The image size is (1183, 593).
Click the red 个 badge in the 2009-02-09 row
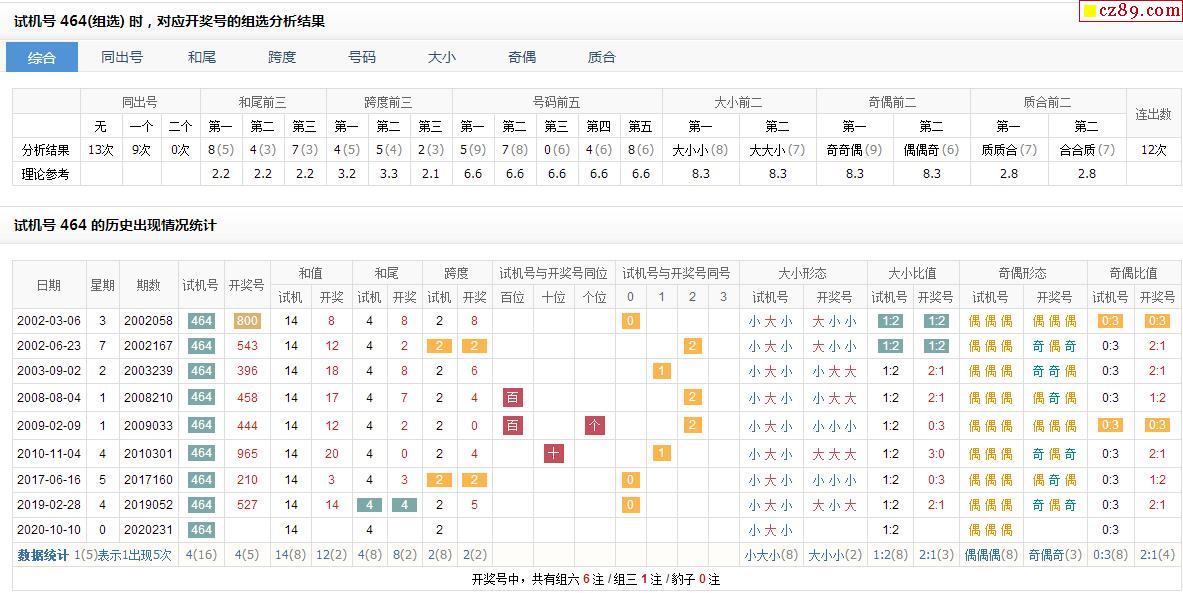(594, 426)
